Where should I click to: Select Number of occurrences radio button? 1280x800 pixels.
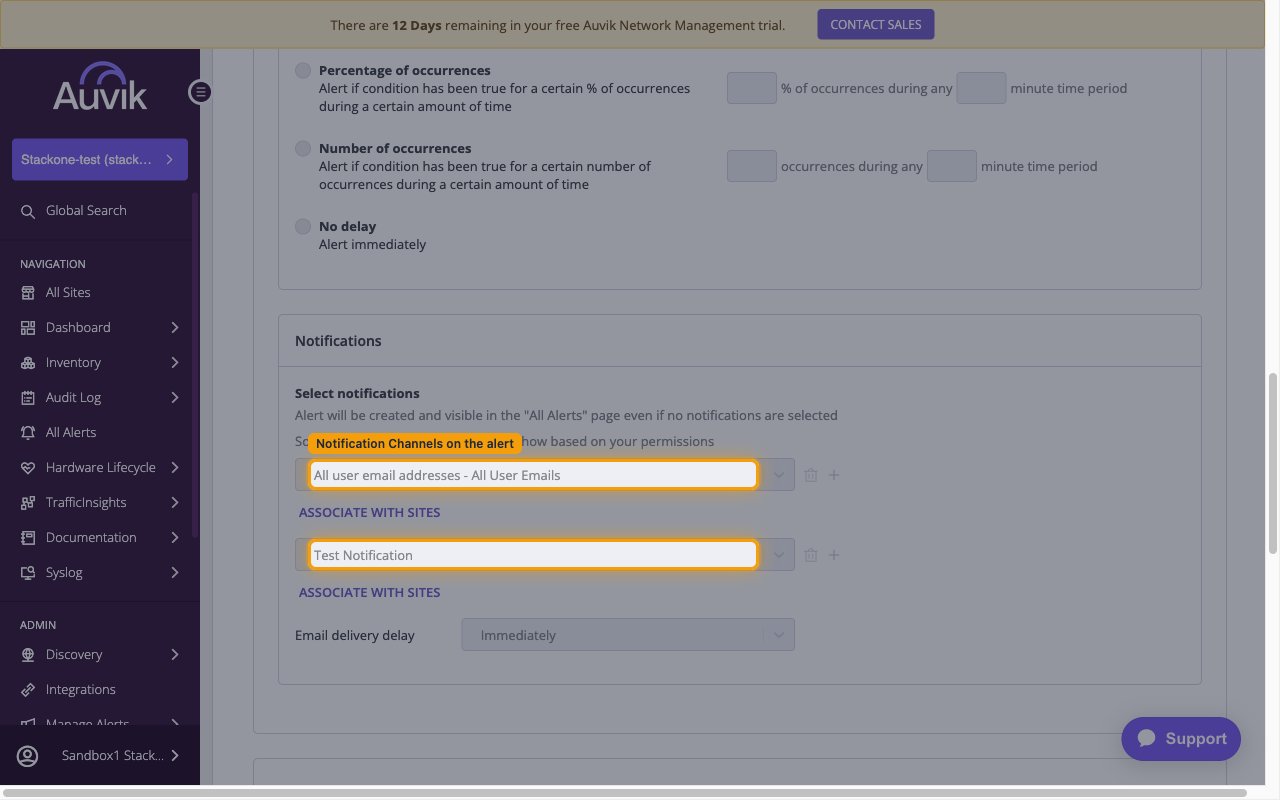[303, 149]
